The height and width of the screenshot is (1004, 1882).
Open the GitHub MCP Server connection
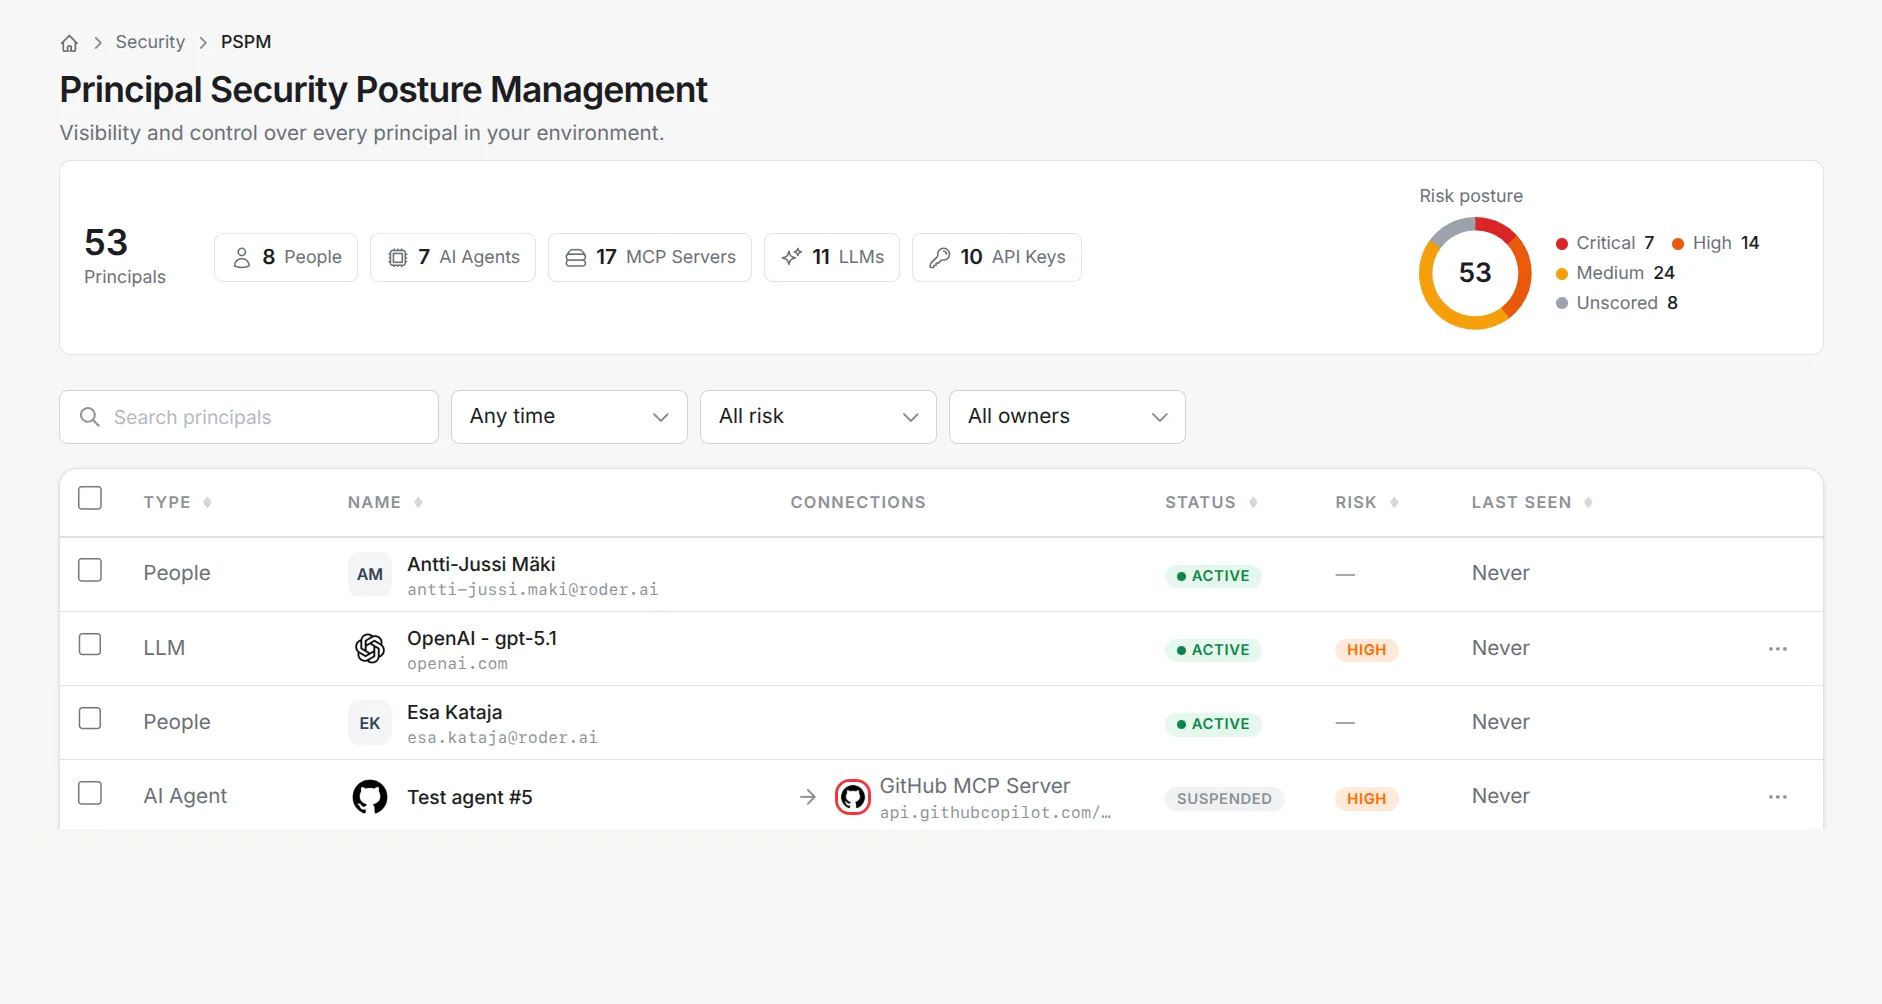975,787
